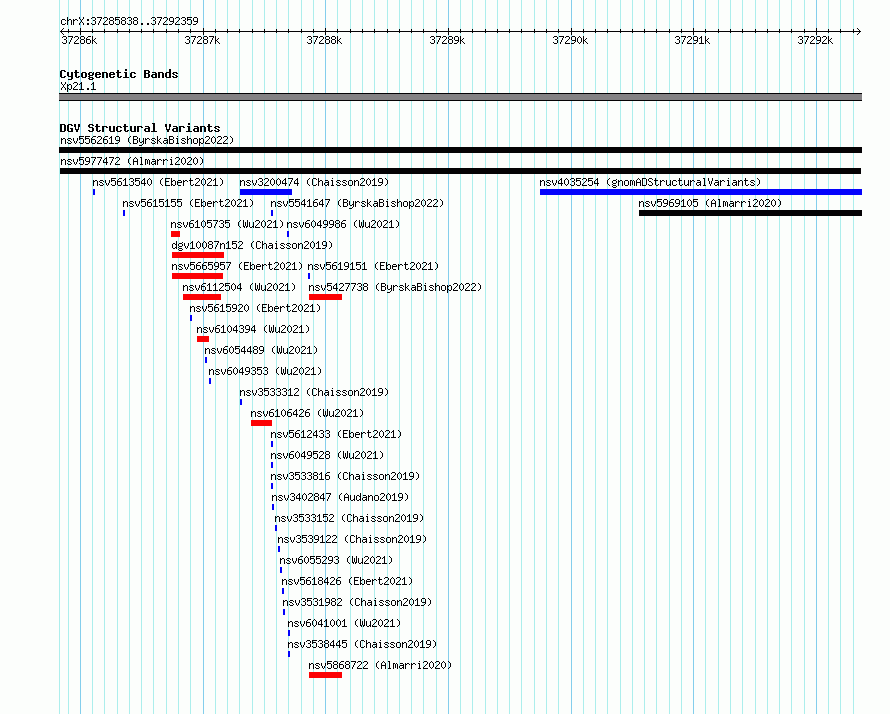Select the Xp21.1 band label
Image resolution: width=890 pixels, height=714 pixels.
[78, 86]
